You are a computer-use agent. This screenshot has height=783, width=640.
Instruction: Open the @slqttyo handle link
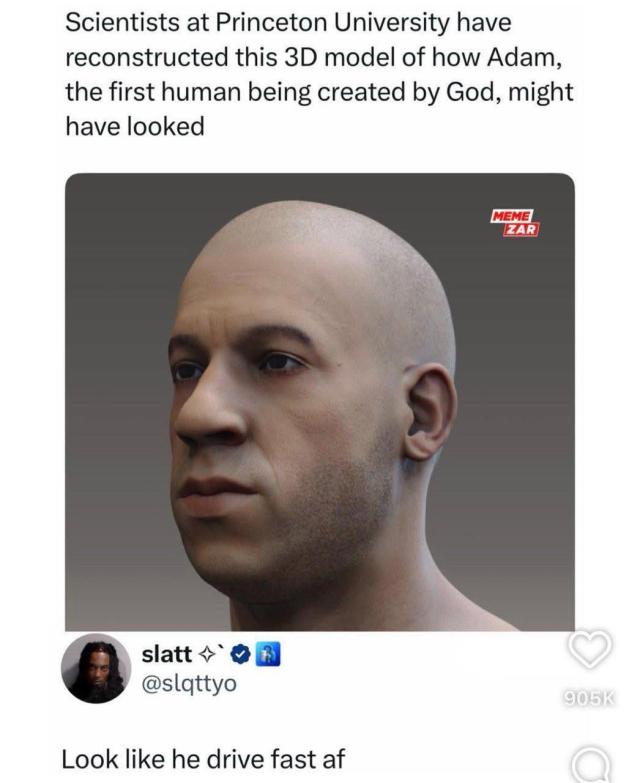pyautogui.click(x=189, y=684)
